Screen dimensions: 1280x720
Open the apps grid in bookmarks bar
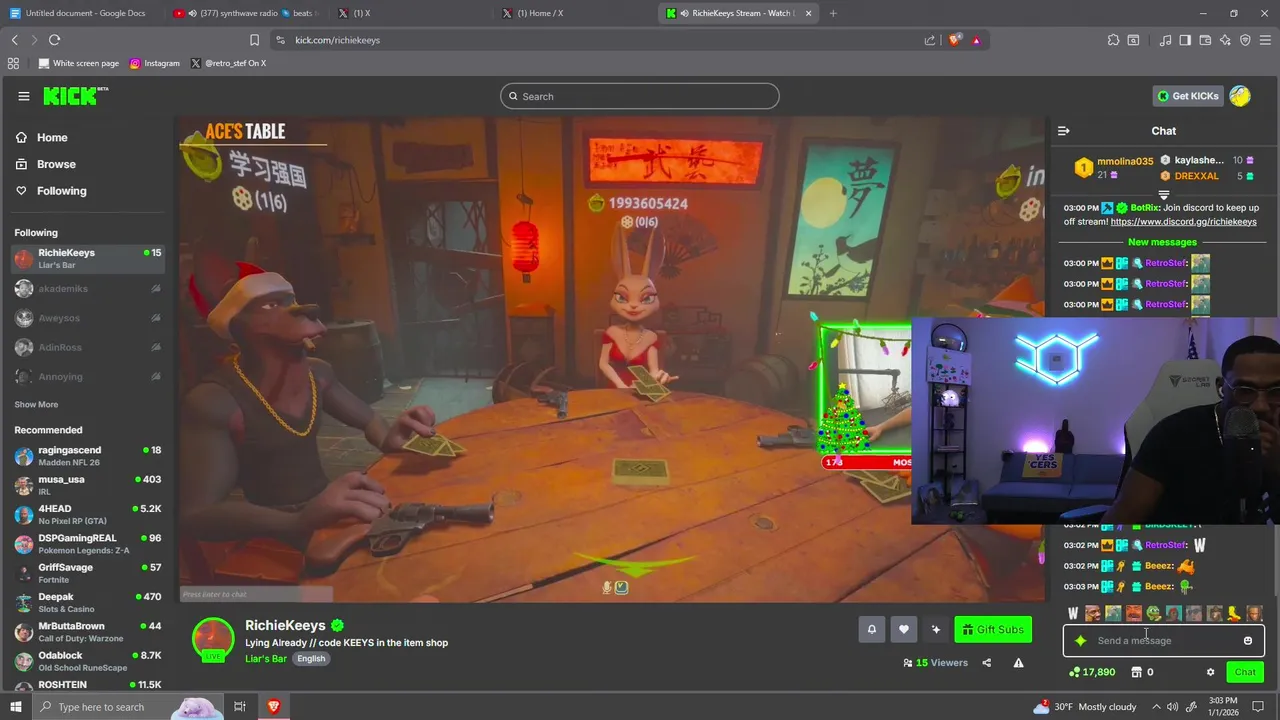pos(13,63)
